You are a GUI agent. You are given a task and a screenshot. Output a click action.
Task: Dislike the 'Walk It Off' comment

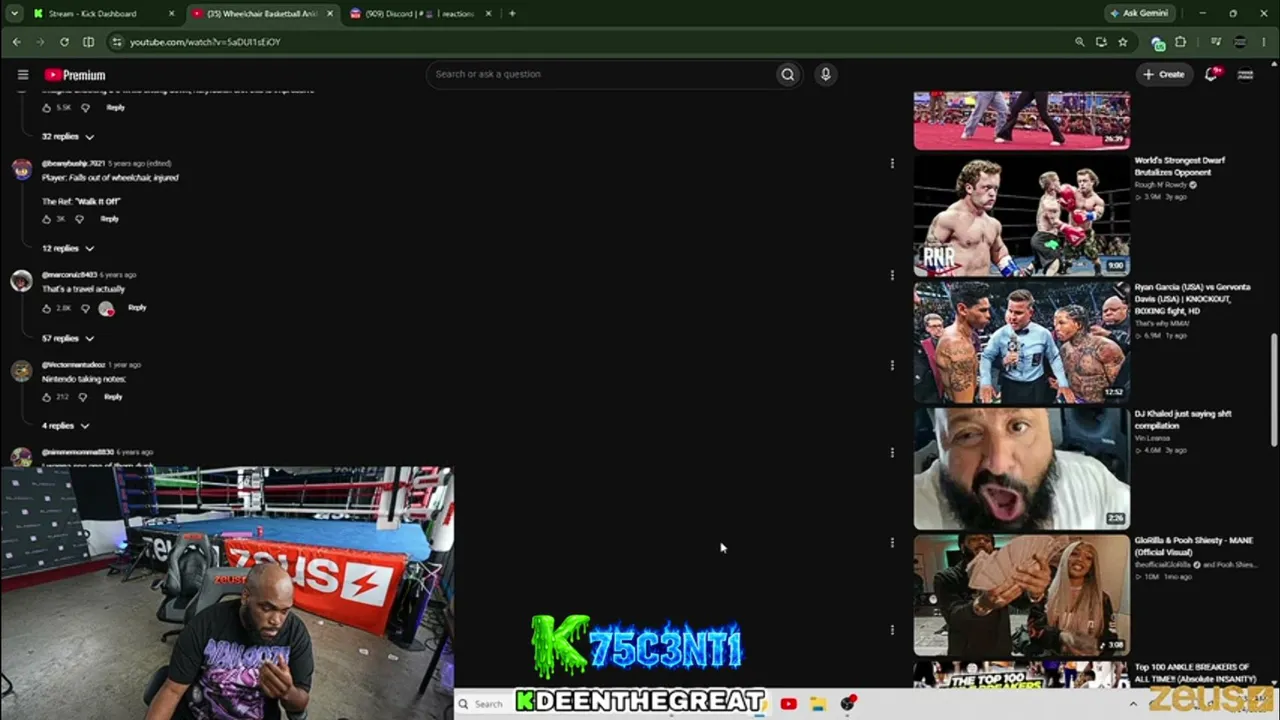(79, 219)
